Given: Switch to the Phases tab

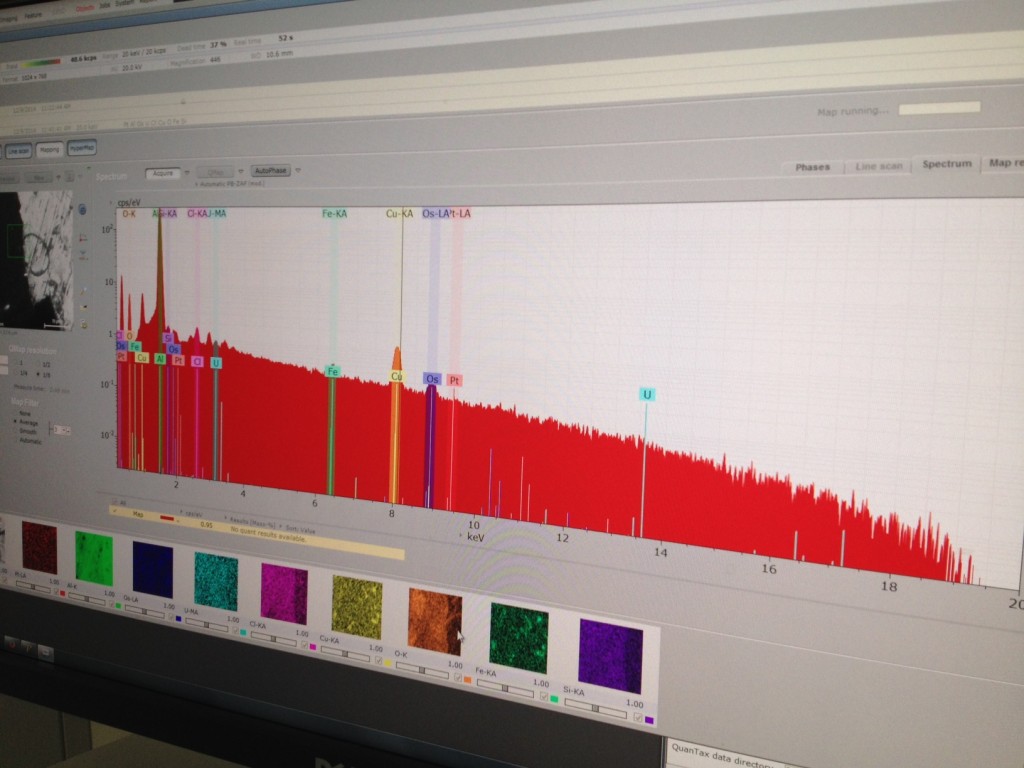Looking at the screenshot, I should (812, 167).
